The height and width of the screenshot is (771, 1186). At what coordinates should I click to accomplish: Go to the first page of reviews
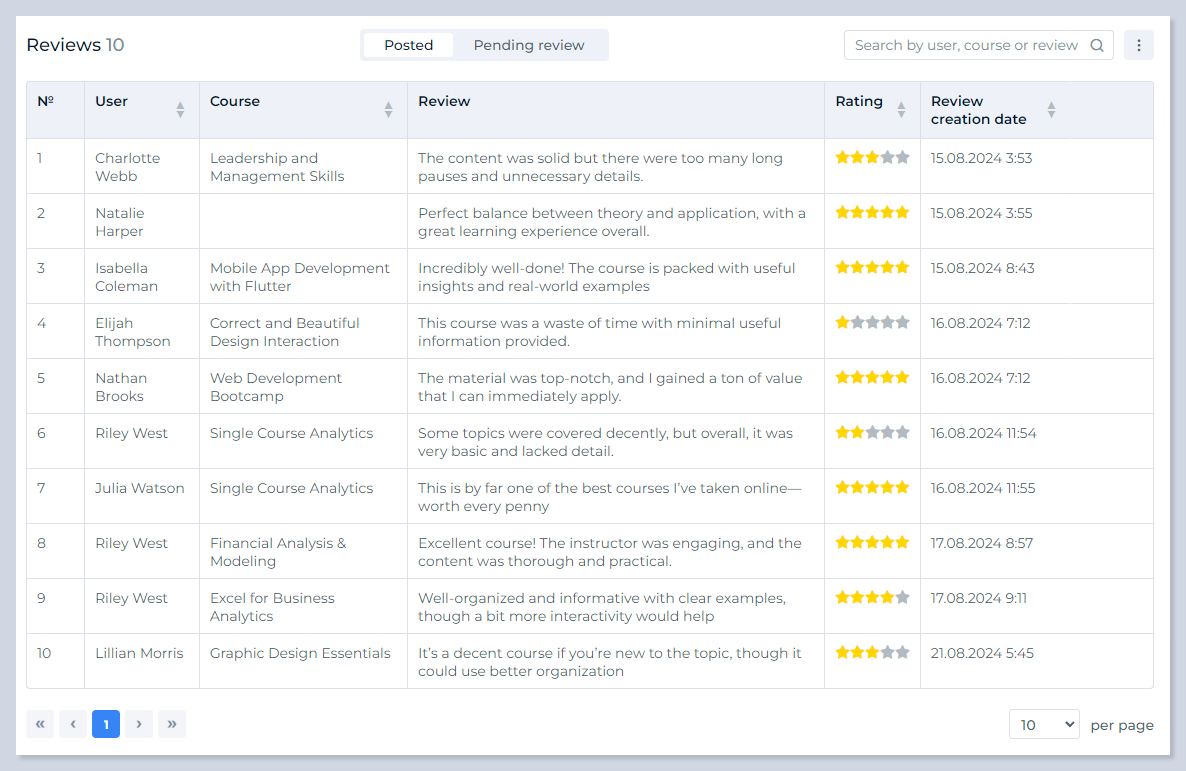point(40,724)
